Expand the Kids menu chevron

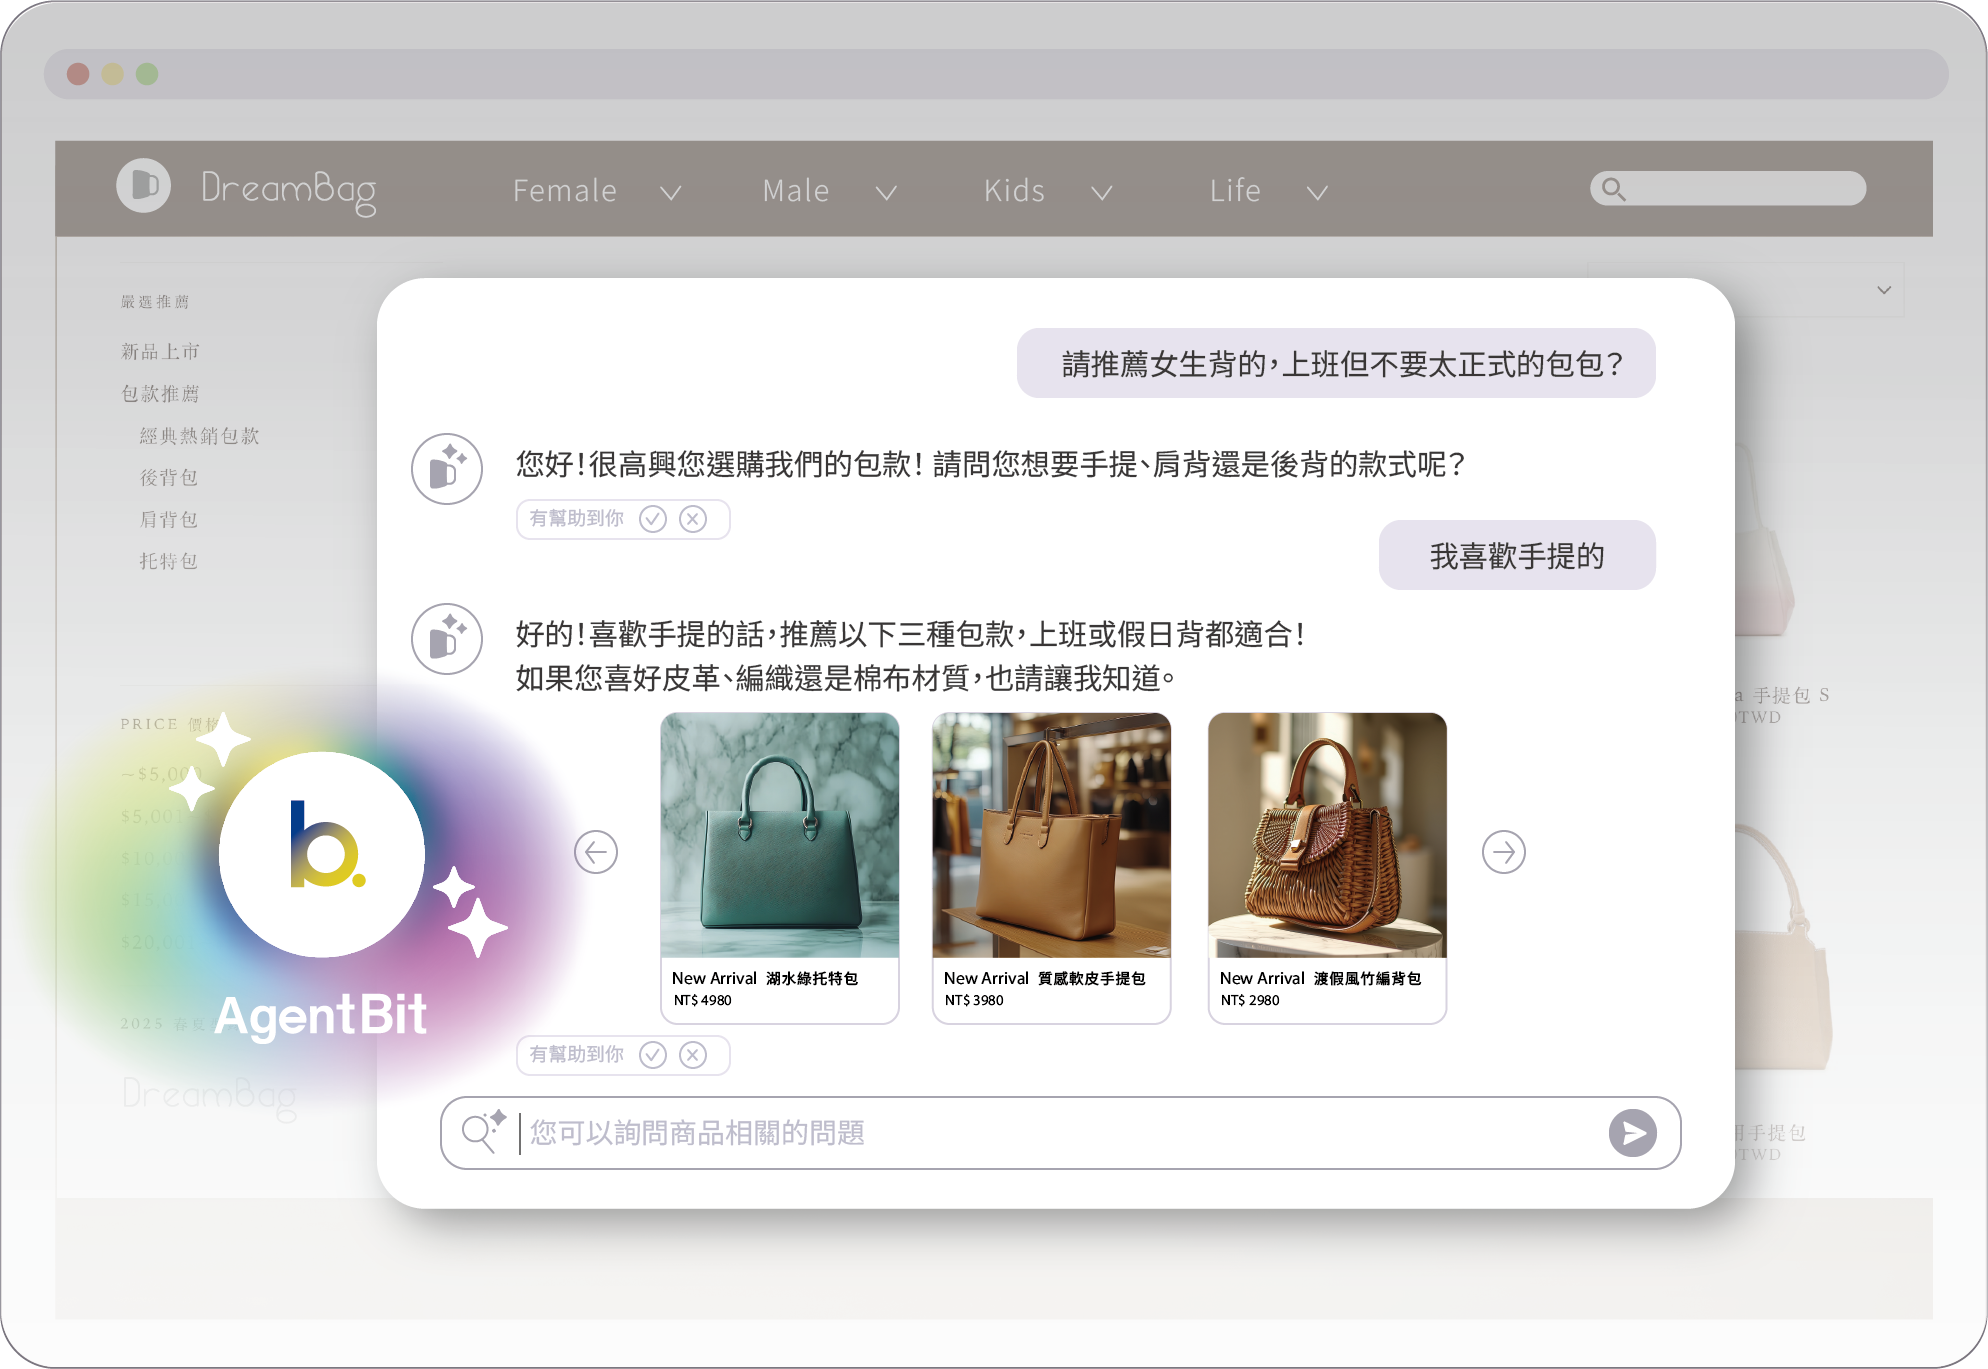(x=1102, y=192)
